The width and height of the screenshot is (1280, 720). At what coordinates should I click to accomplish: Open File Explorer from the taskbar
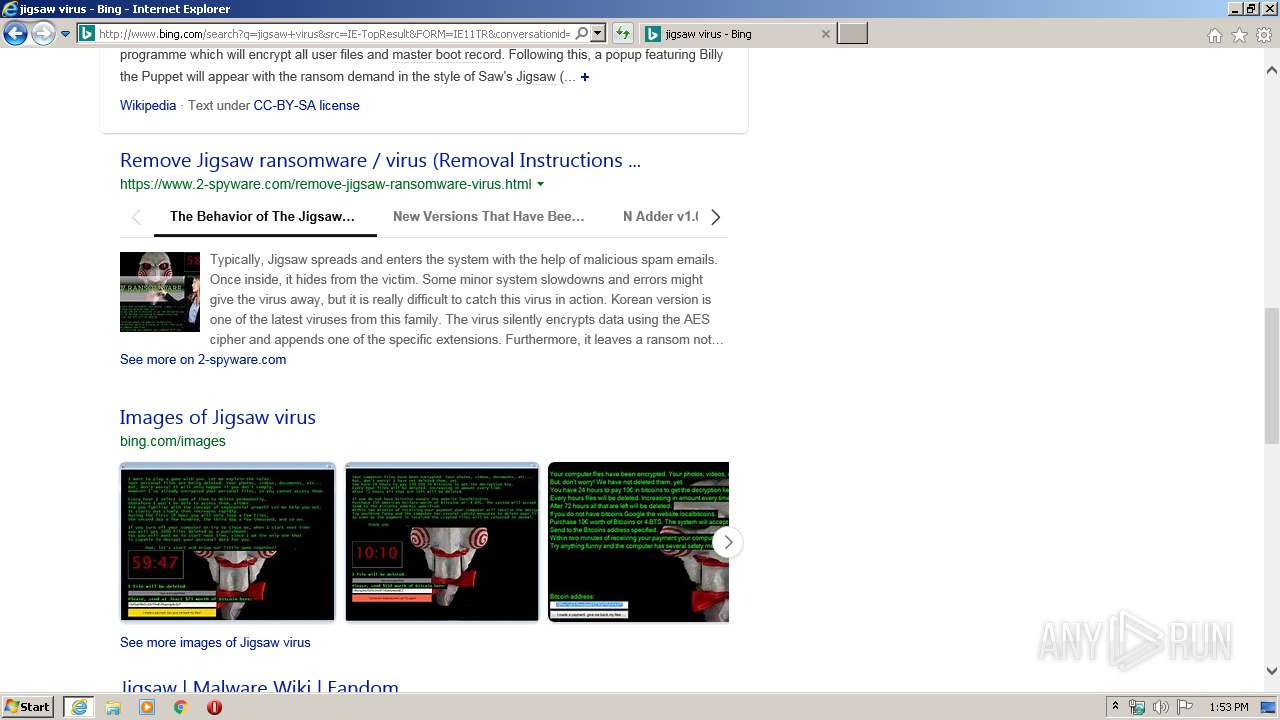point(113,707)
